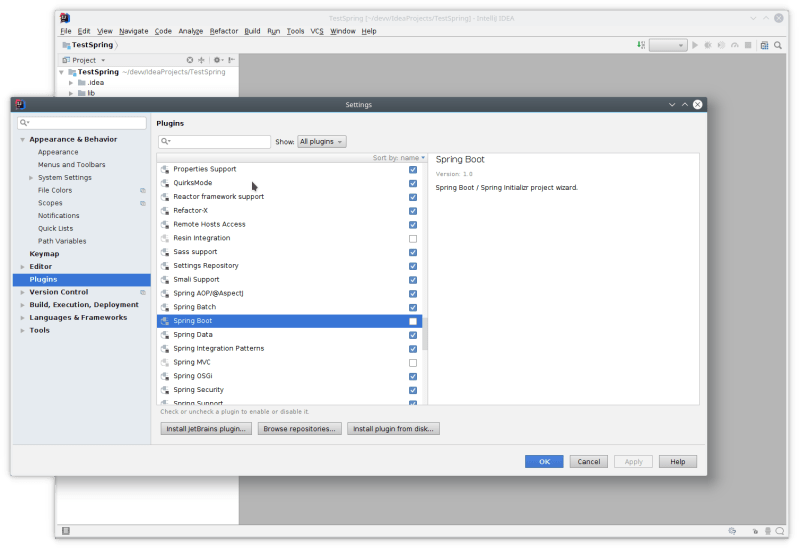Click project-level icon beside Version Control

coord(143,292)
